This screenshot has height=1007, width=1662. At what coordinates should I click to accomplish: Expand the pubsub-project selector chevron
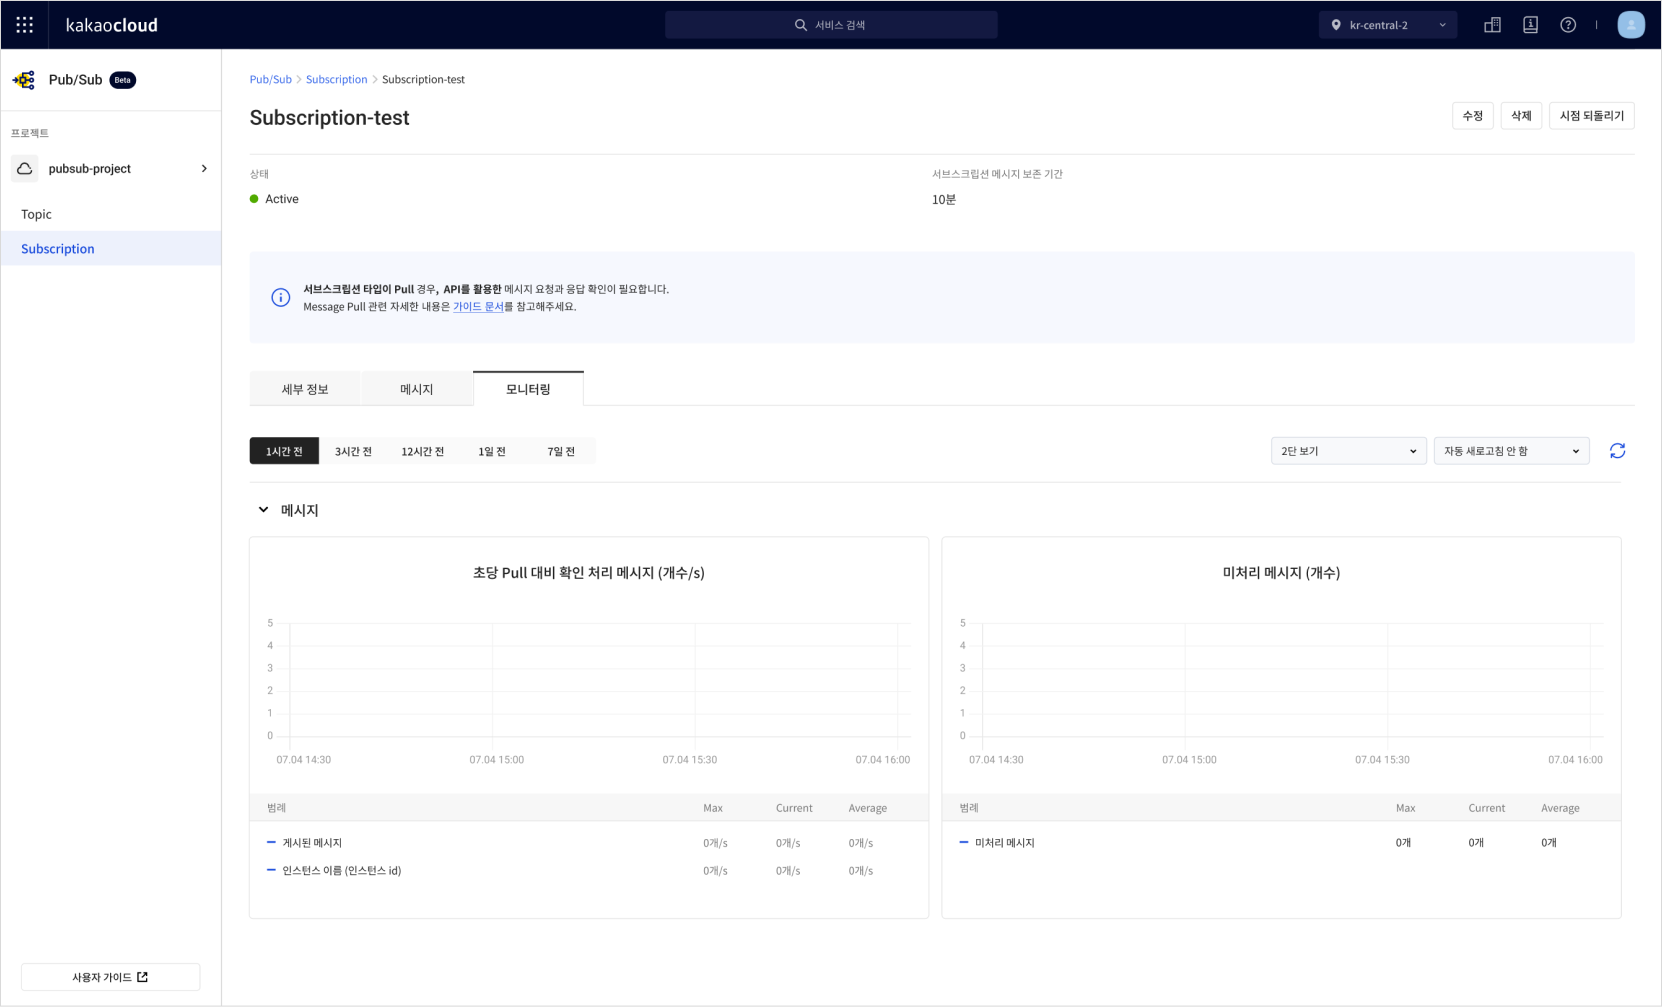coord(204,168)
